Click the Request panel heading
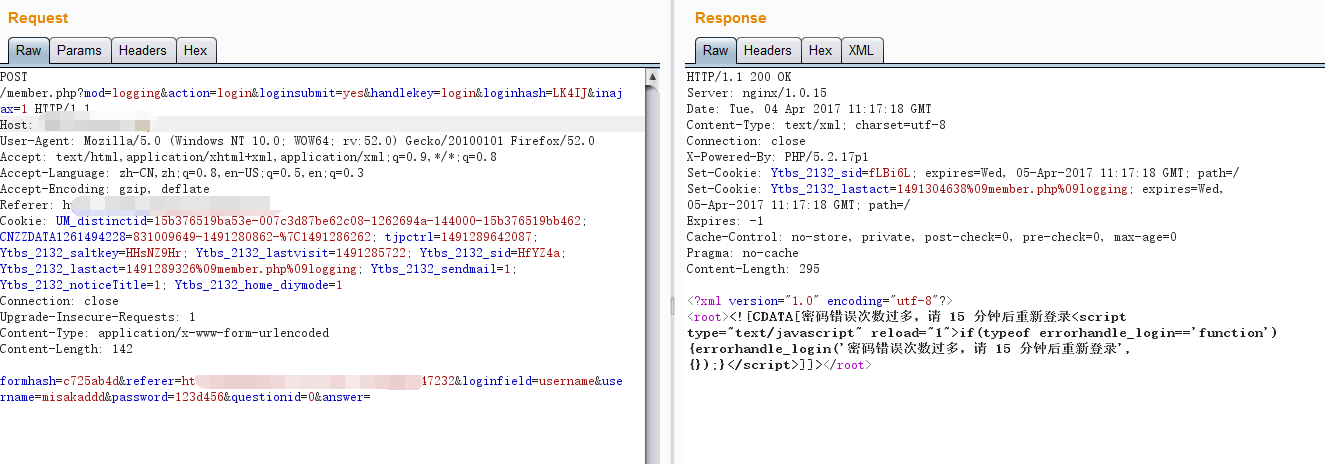 pos(38,18)
